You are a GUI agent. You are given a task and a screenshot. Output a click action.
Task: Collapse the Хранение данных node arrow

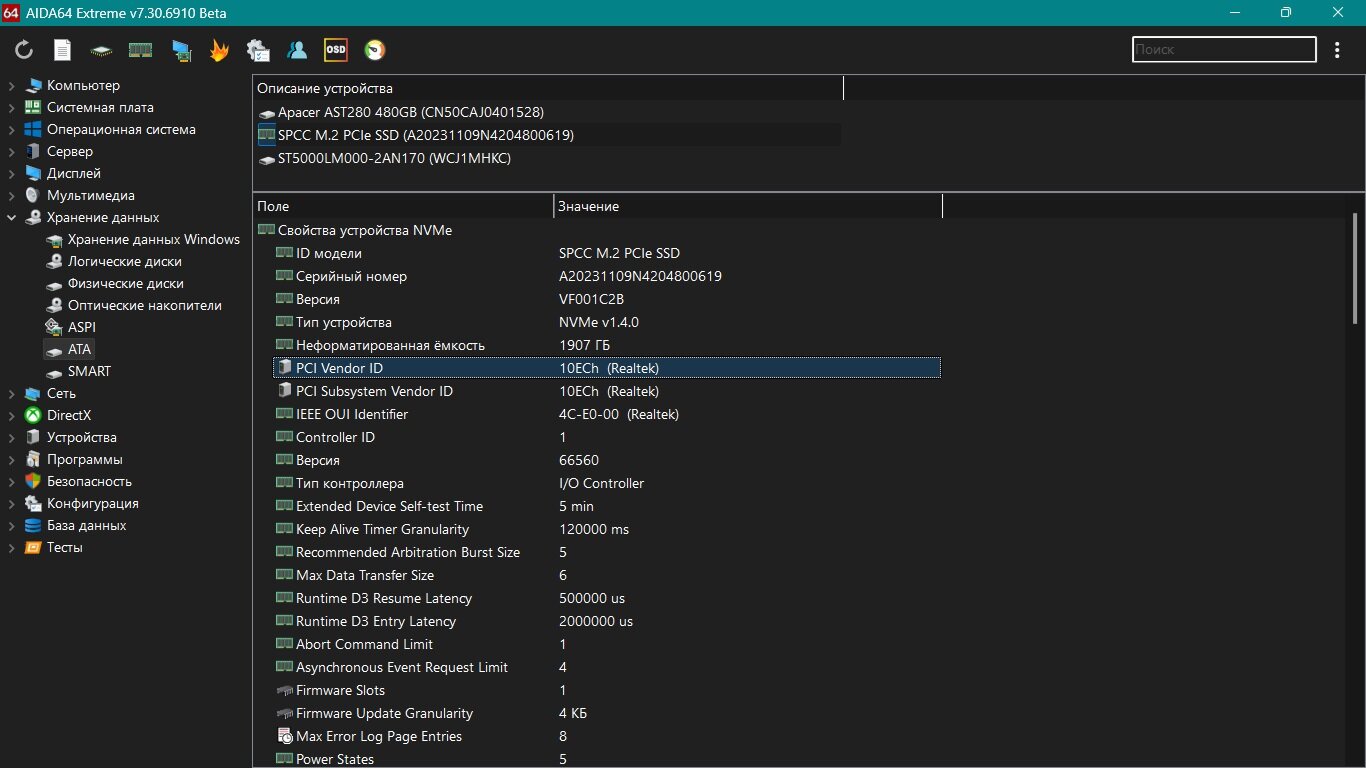12,218
